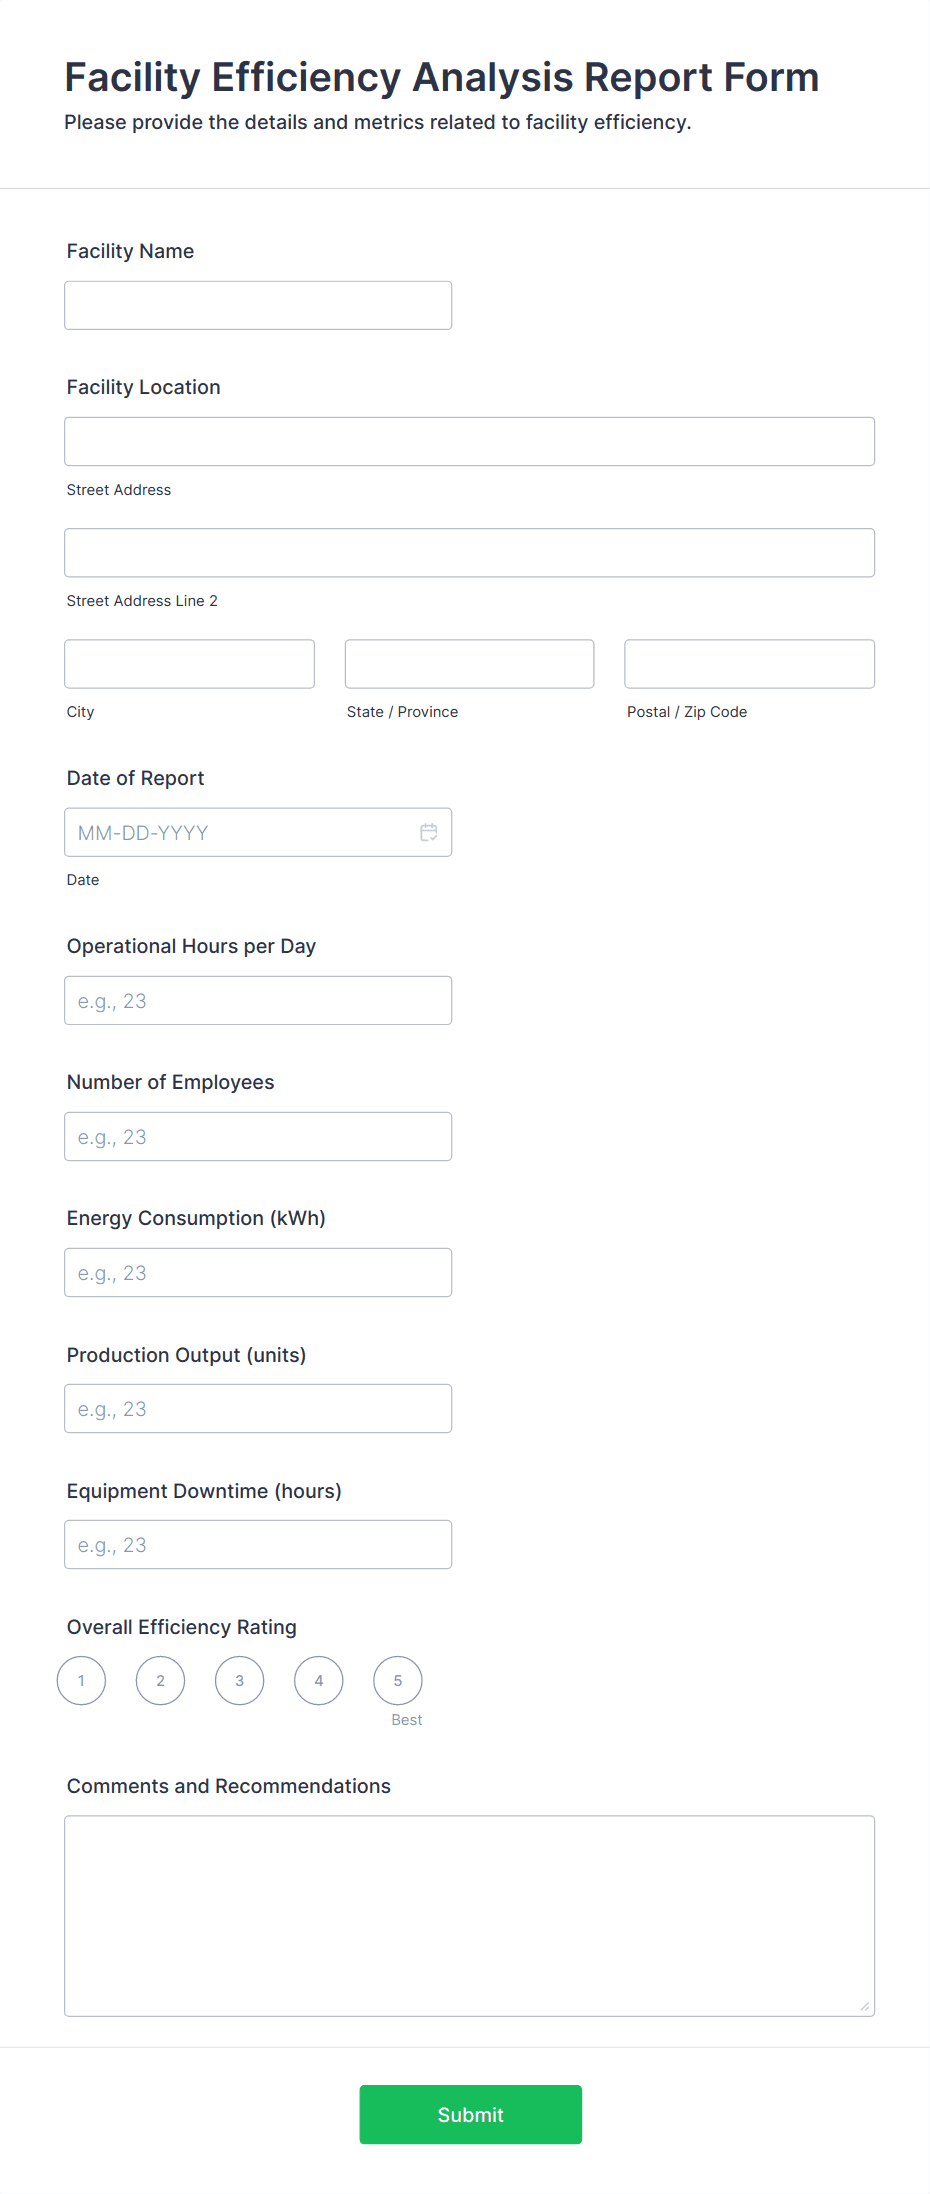Image resolution: width=930 pixels, height=2194 pixels.
Task: Select efficiency rating 1
Action: pyautogui.click(x=81, y=1680)
